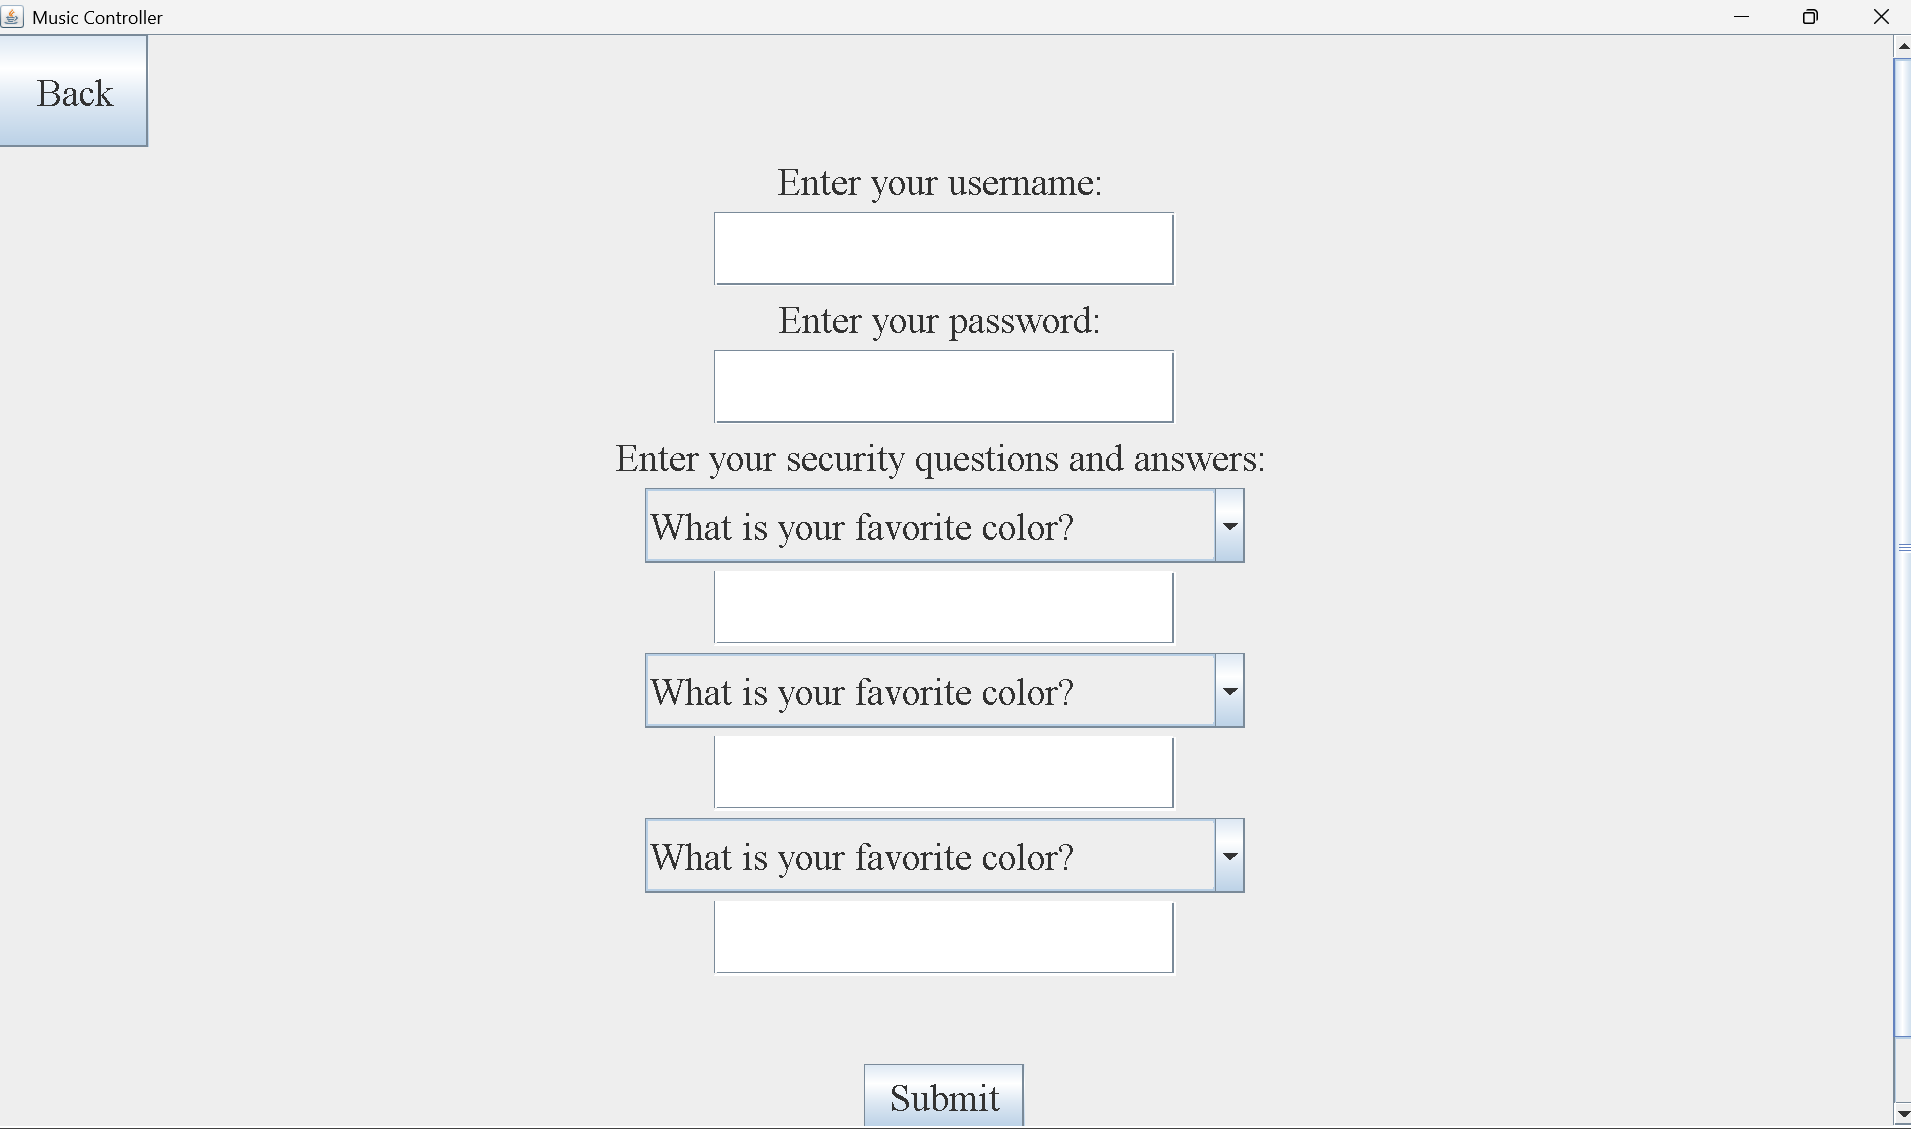Image resolution: width=1911 pixels, height=1129 pixels.
Task: Click the first security answer field
Action: pyautogui.click(x=943, y=606)
